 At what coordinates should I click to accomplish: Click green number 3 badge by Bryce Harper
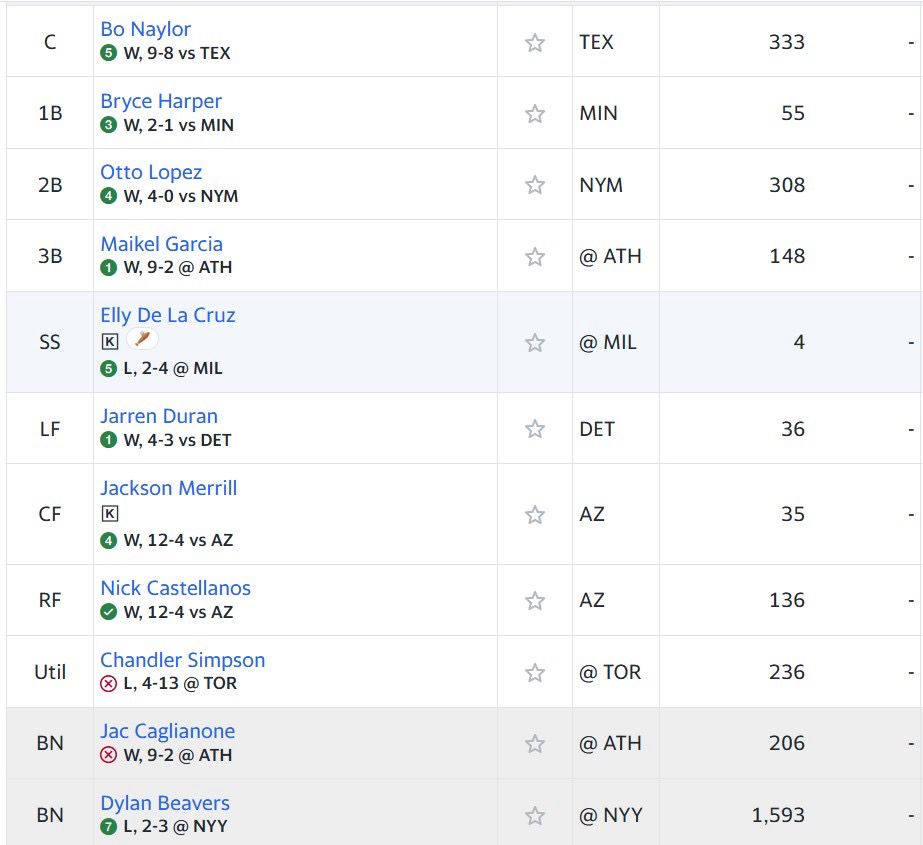point(109,125)
